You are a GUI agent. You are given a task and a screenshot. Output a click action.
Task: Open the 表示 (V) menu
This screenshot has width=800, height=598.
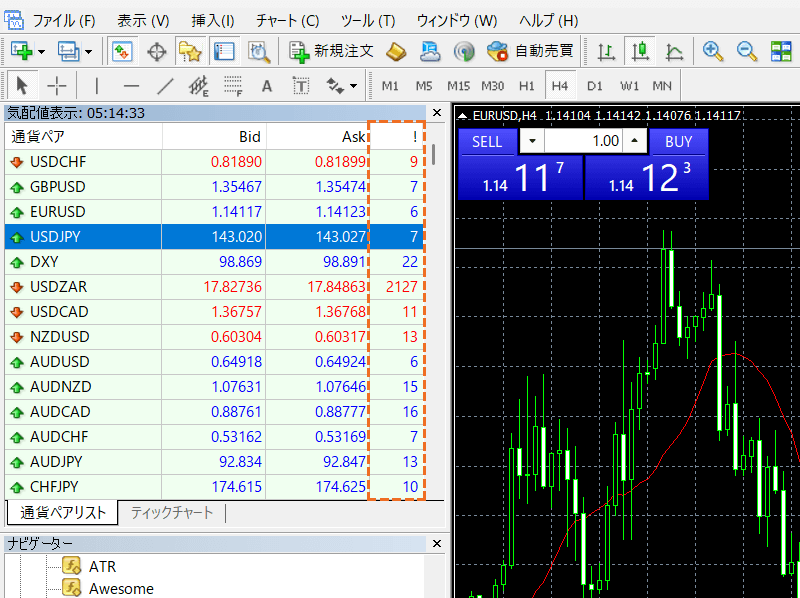click(x=143, y=21)
